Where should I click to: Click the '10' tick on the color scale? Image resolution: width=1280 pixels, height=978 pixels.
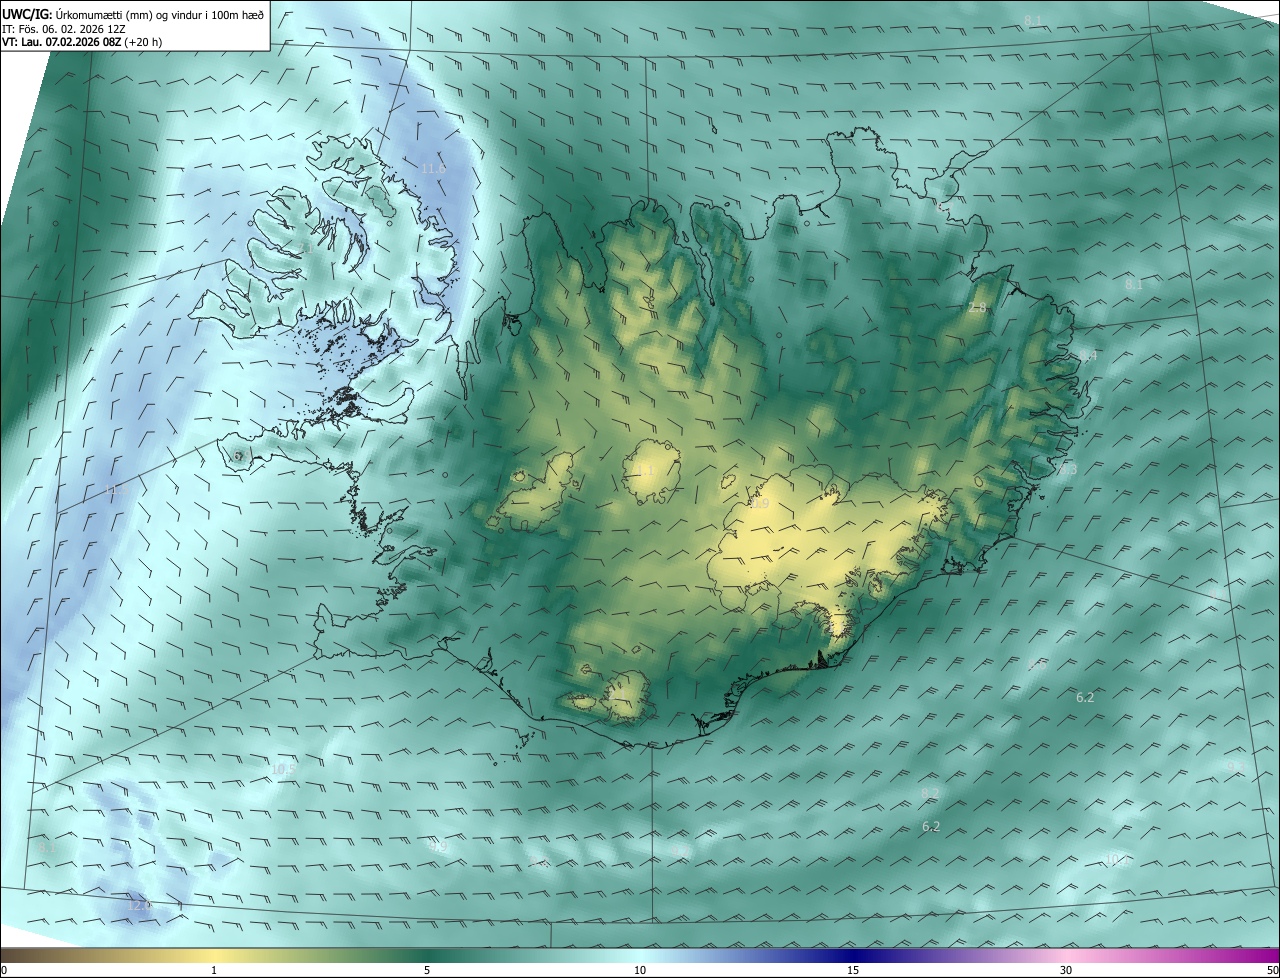coord(640,970)
